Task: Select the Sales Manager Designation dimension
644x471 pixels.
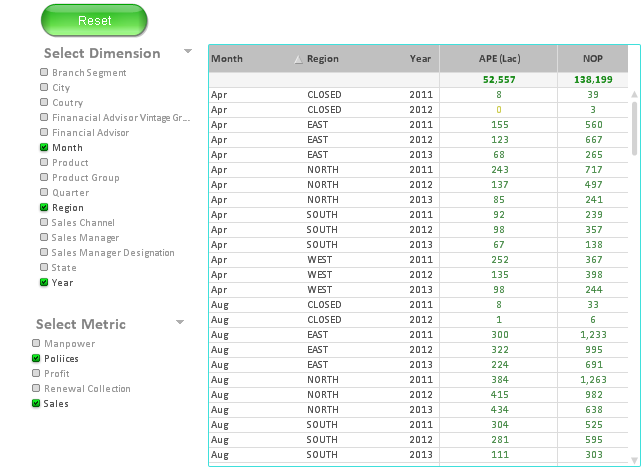Action: pyautogui.click(x=44, y=253)
